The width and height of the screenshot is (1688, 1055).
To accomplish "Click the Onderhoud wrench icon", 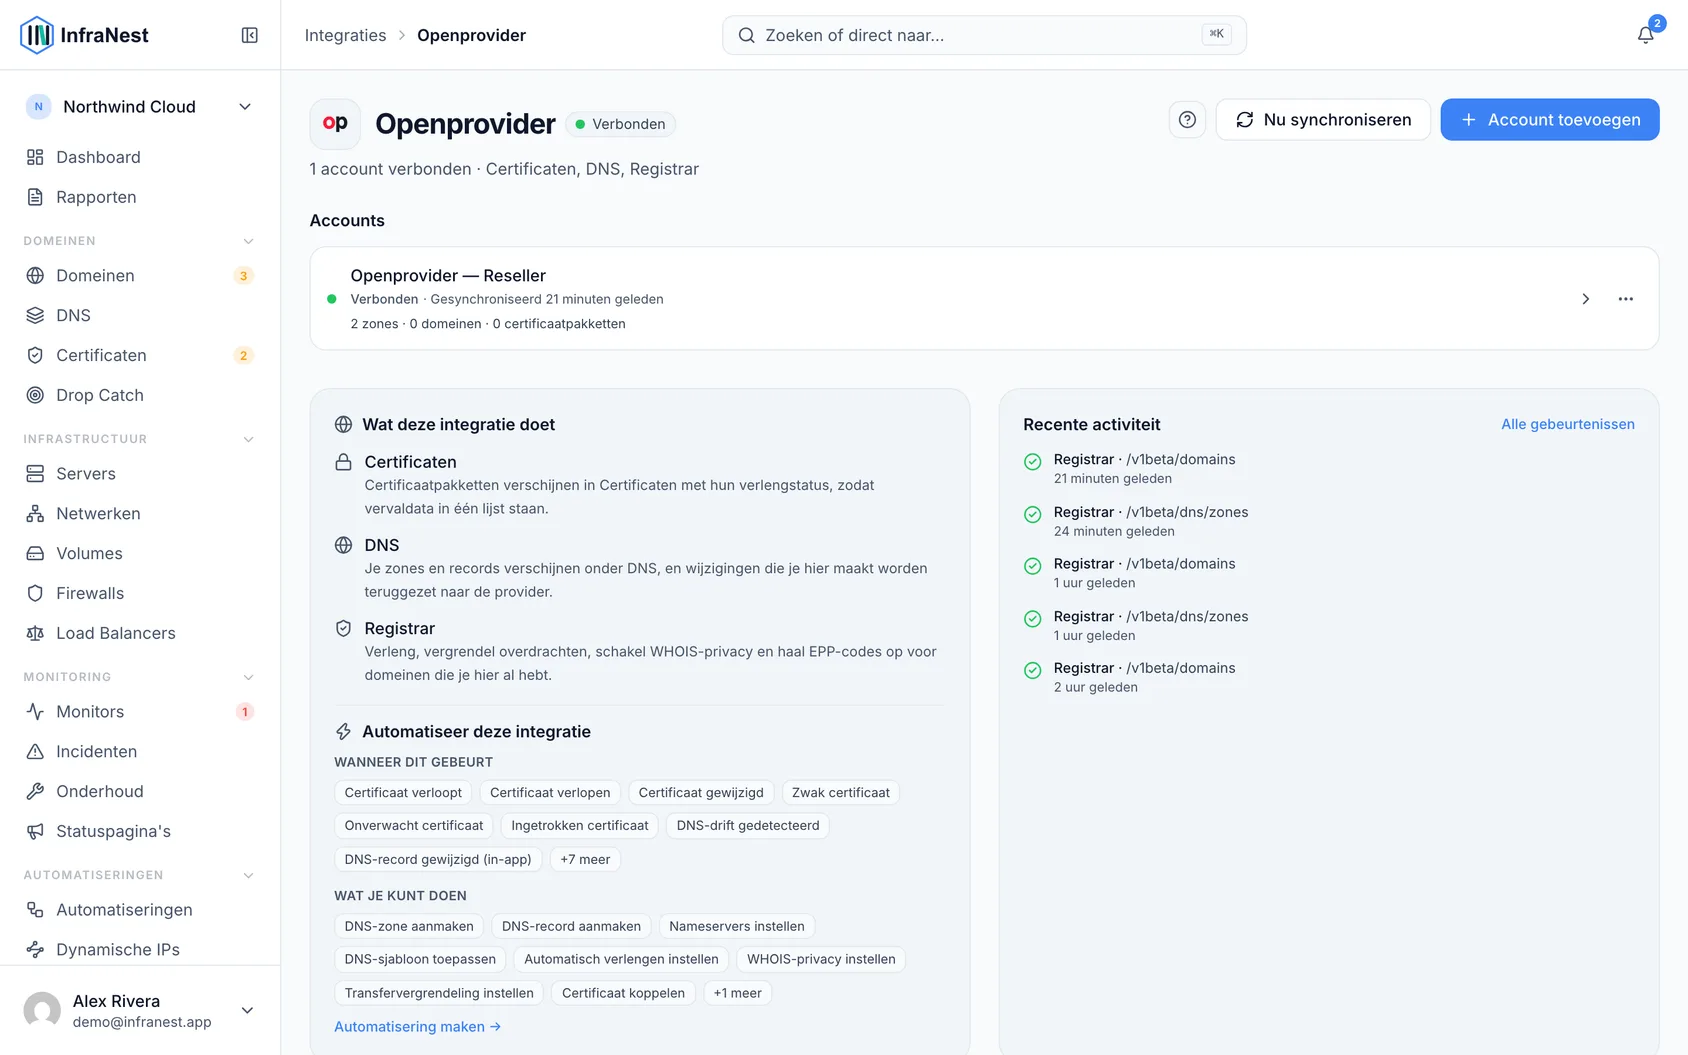I will [35, 791].
